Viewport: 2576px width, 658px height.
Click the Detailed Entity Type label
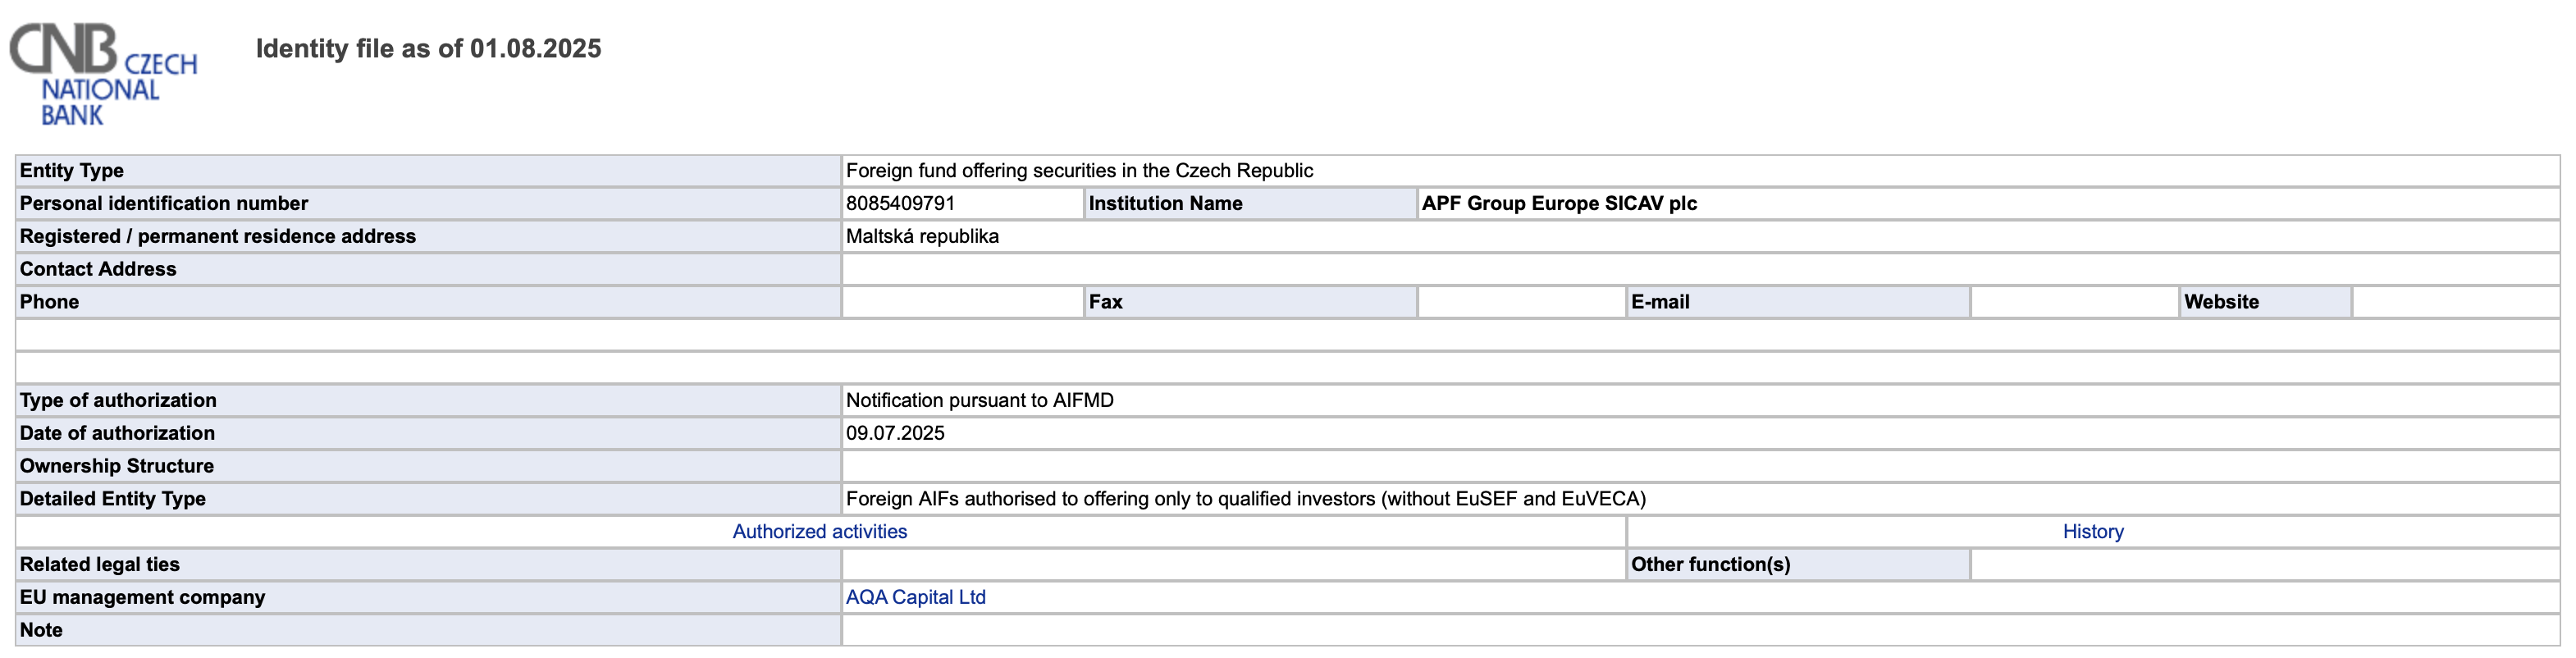tap(113, 499)
